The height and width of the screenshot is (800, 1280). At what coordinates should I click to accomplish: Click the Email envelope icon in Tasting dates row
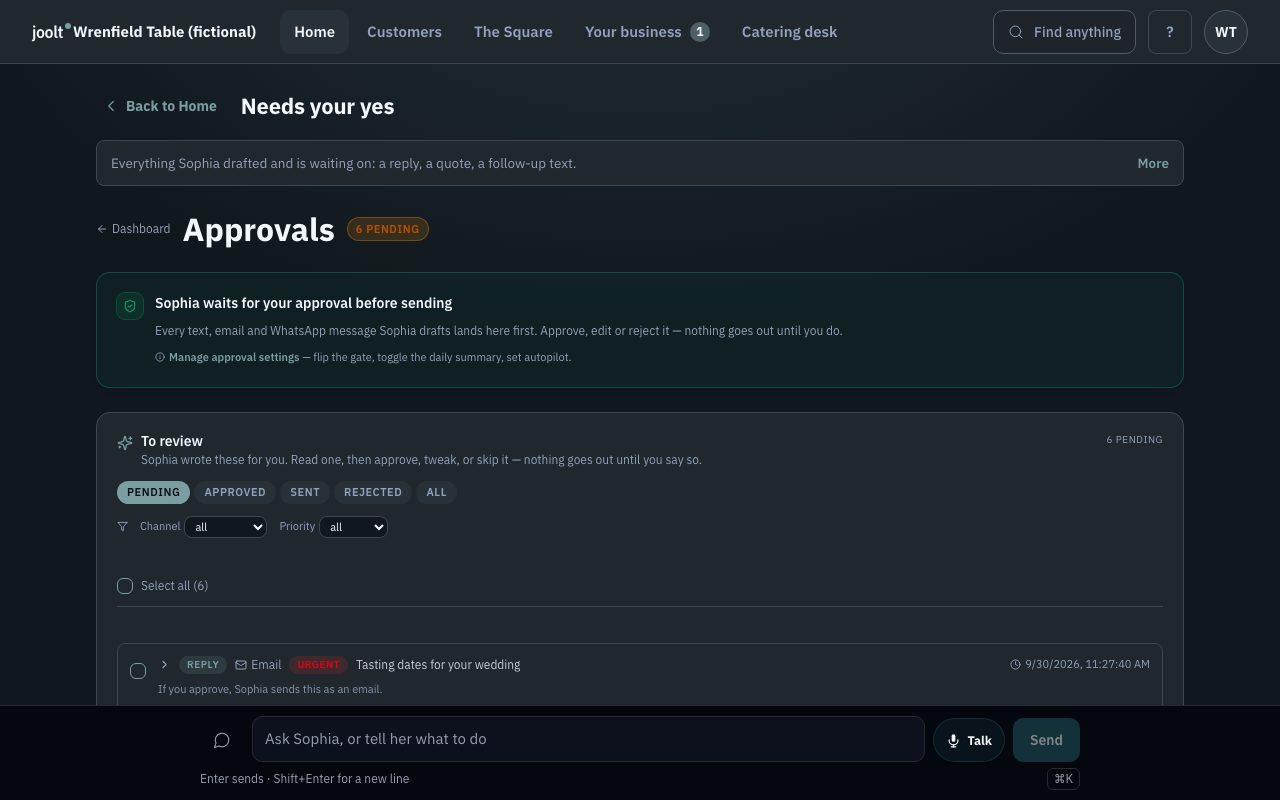pyautogui.click(x=241, y=665)
